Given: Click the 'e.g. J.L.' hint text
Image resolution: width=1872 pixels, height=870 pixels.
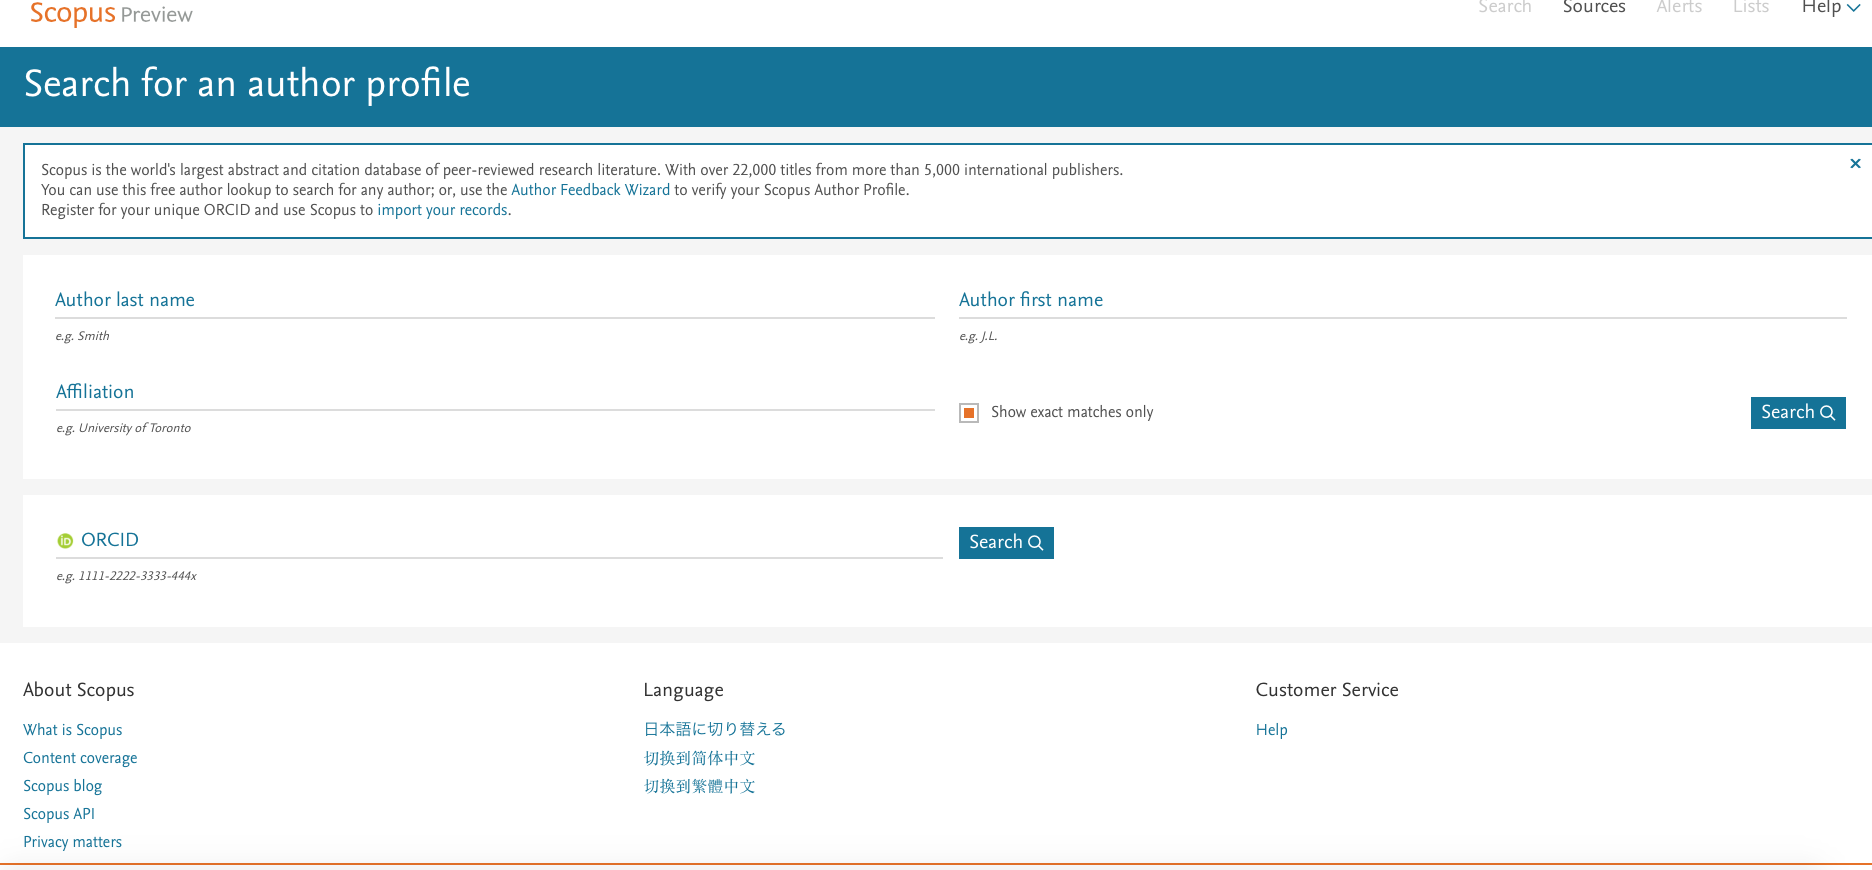Looking at the screenshot, I should [978, 336].
